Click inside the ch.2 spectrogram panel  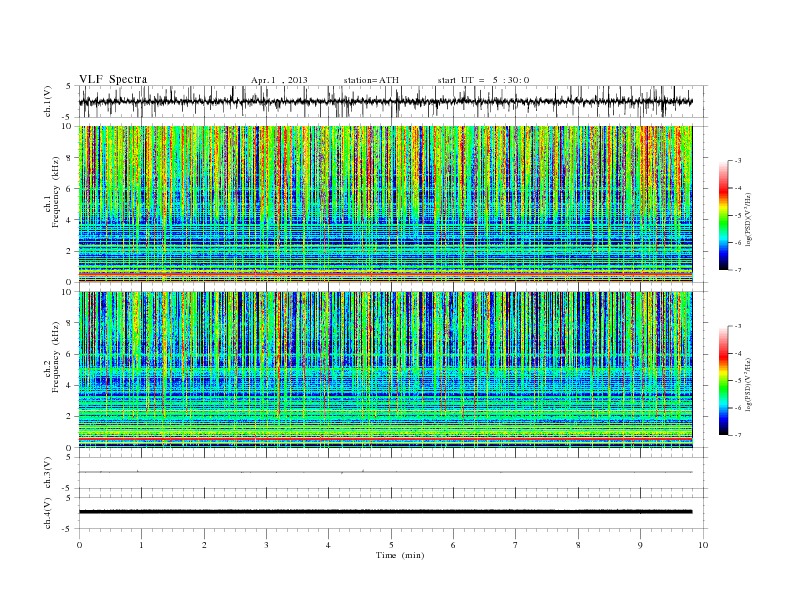click(385, 369)
